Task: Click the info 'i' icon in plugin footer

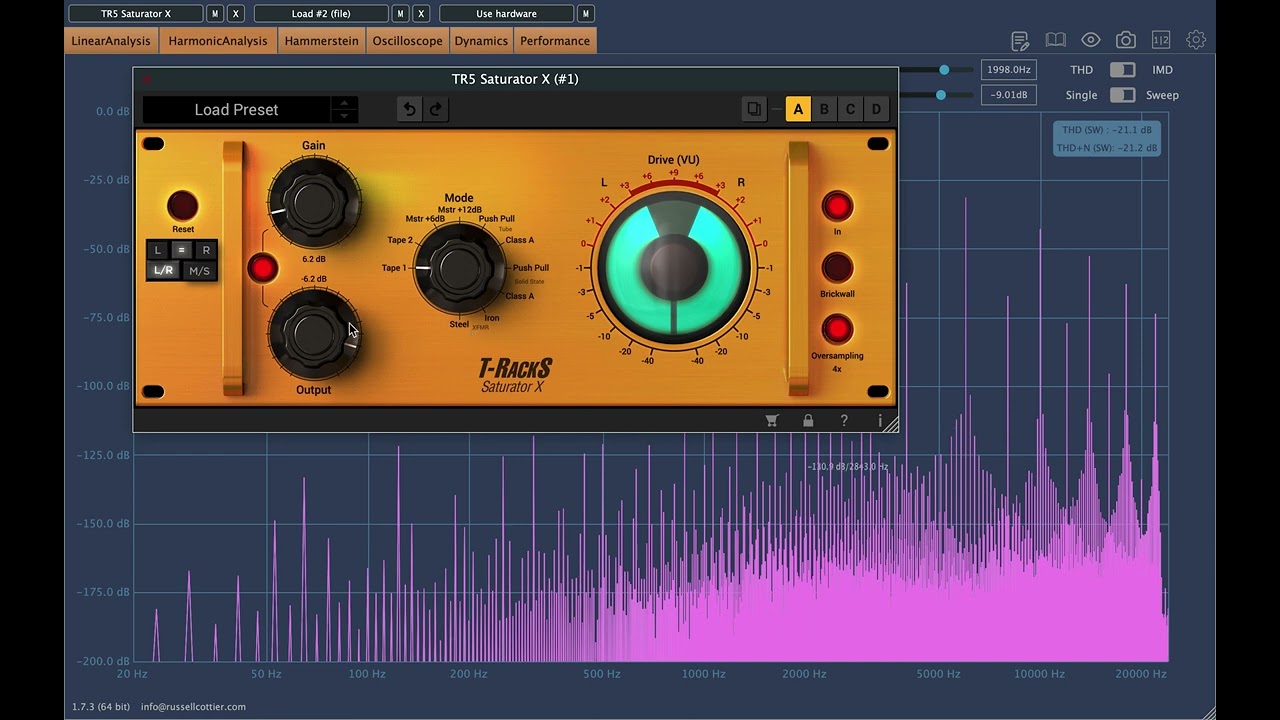Action: pos(880,421)
